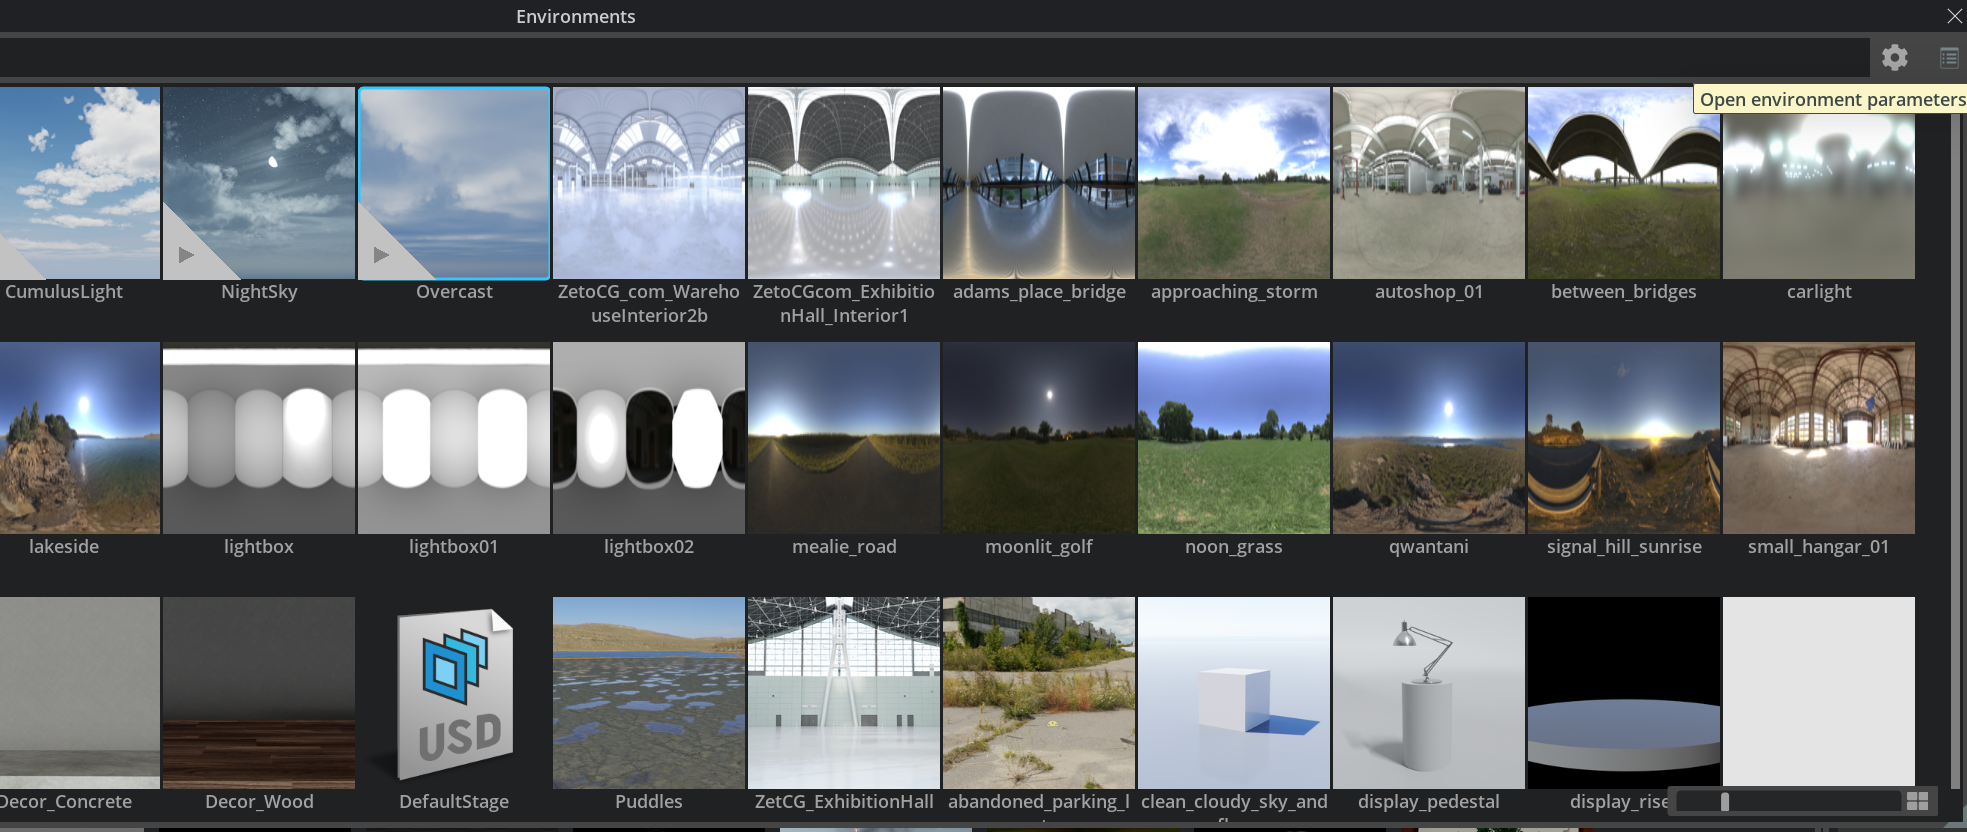Click the play triangle on the NightSky thumbnail
Screen dimensions: 1967x832
(186, 255)
